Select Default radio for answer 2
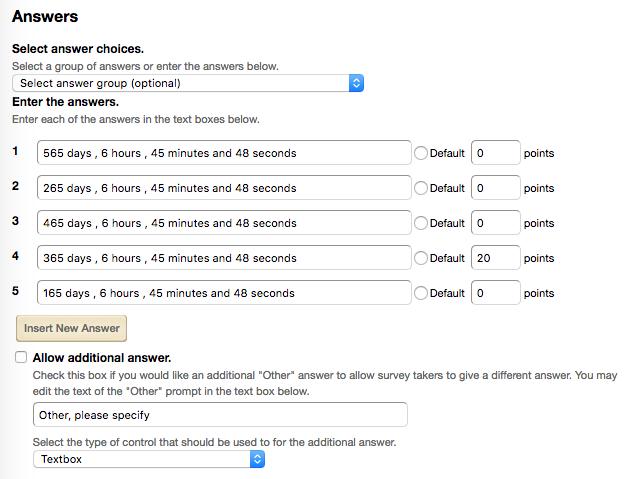The height and width of the screenshot is (479, 633). click(421, 188)
